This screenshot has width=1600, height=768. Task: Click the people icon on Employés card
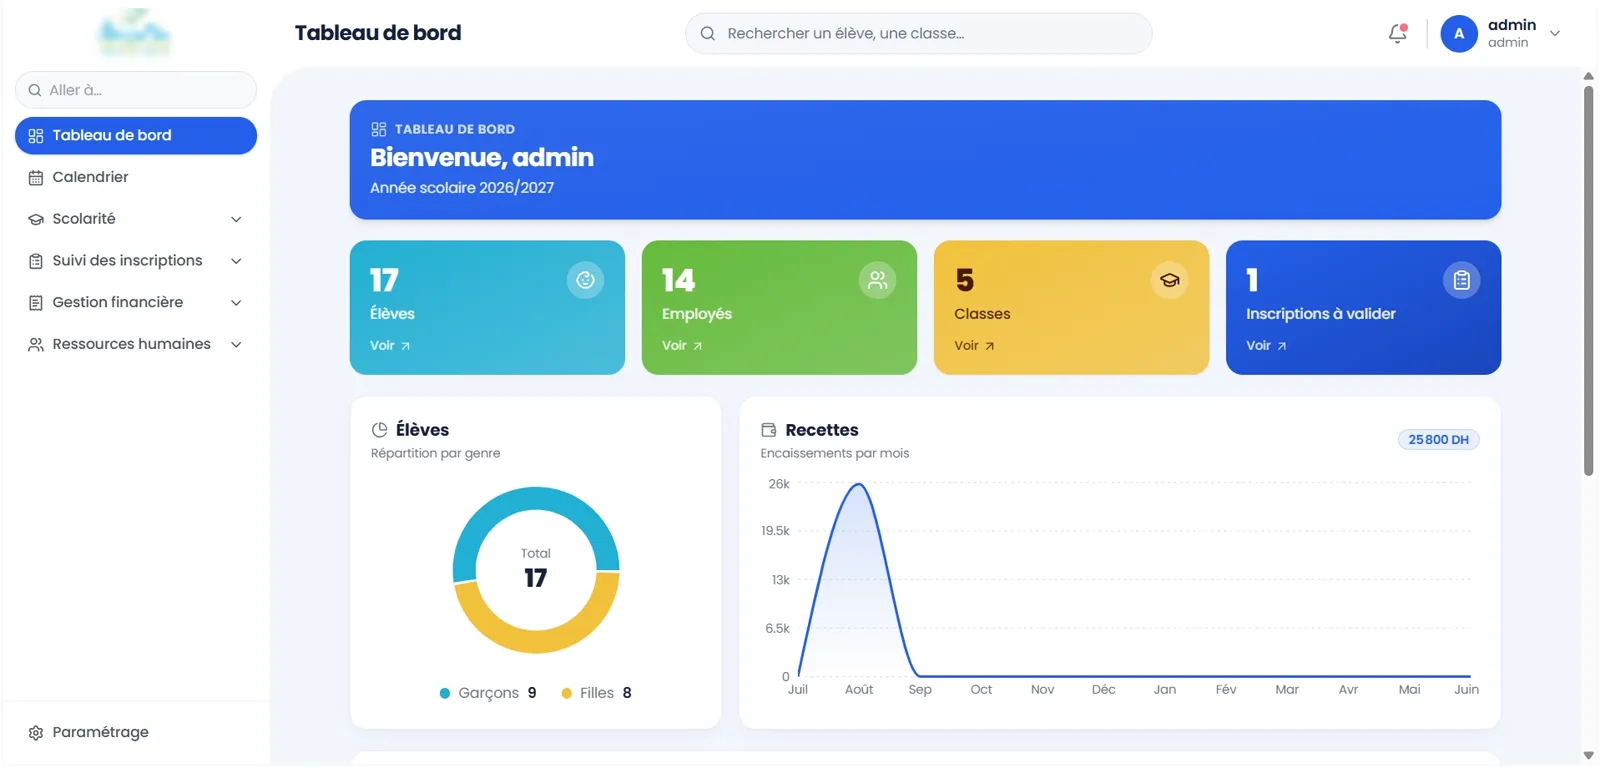point(877,280)
